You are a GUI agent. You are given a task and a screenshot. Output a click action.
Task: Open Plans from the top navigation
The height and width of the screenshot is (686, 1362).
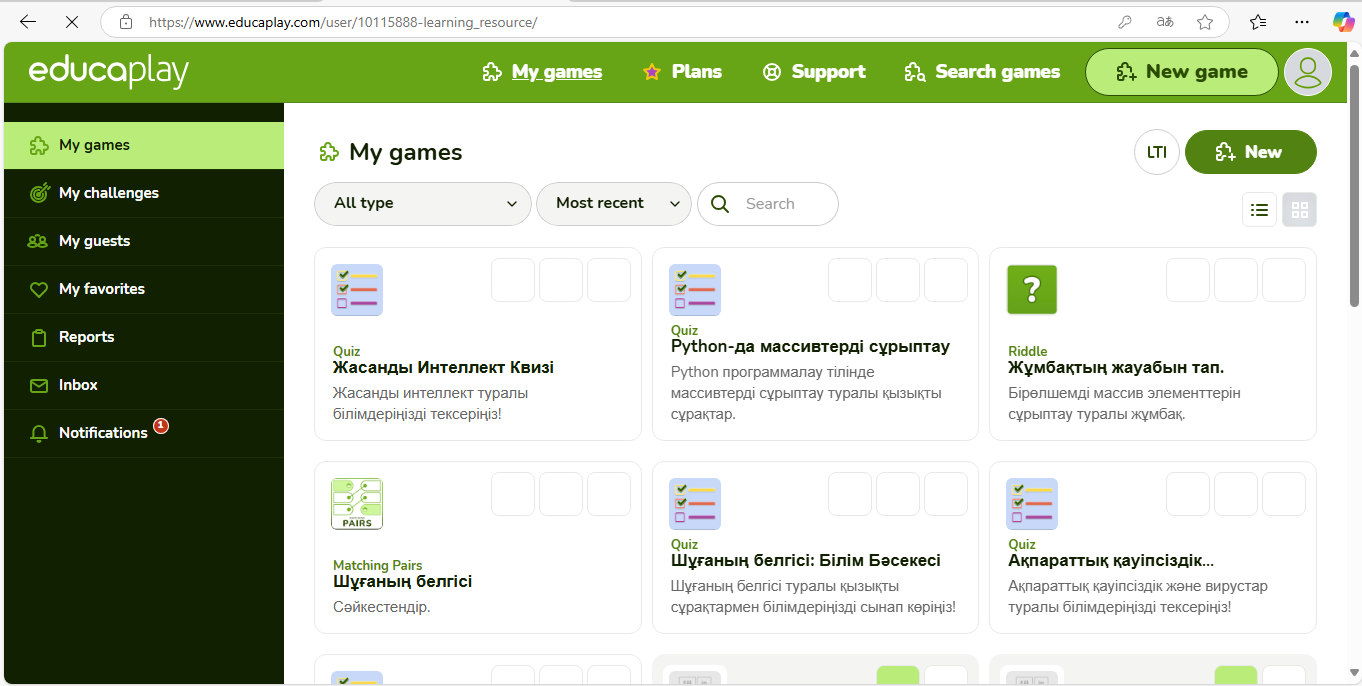[x=683, y=72]
